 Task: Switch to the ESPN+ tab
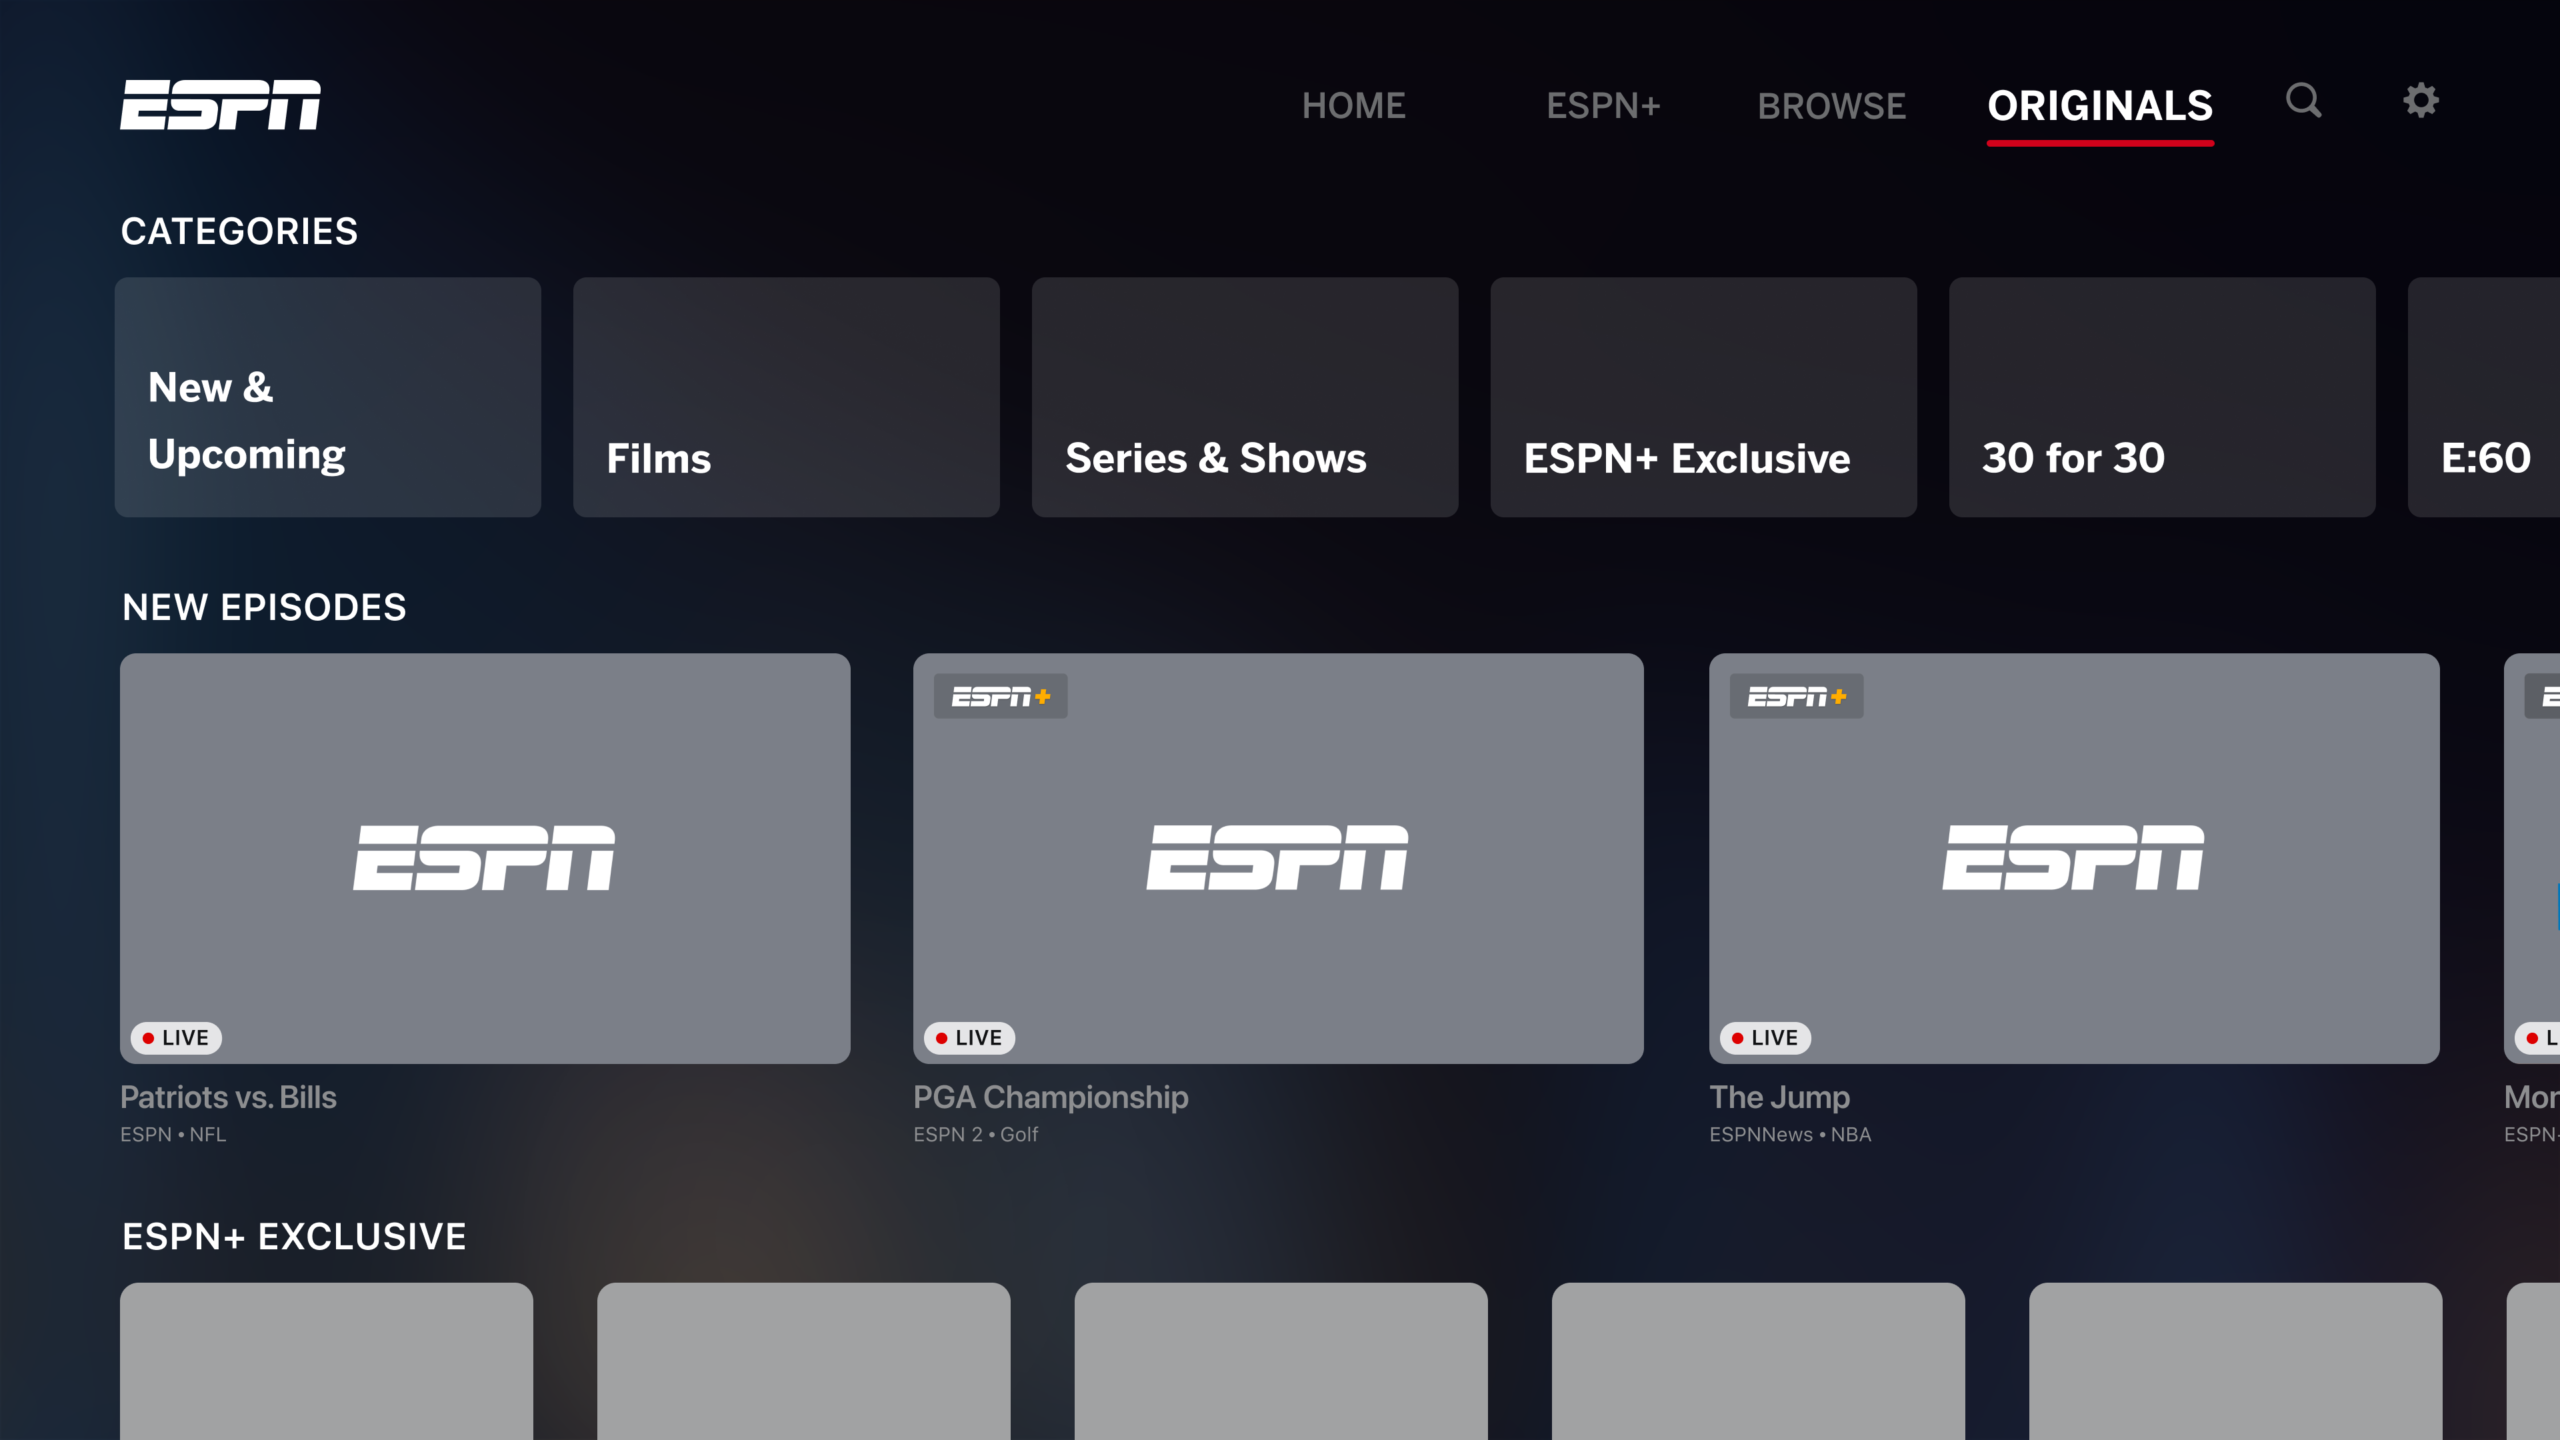(x=1603, y=106)
